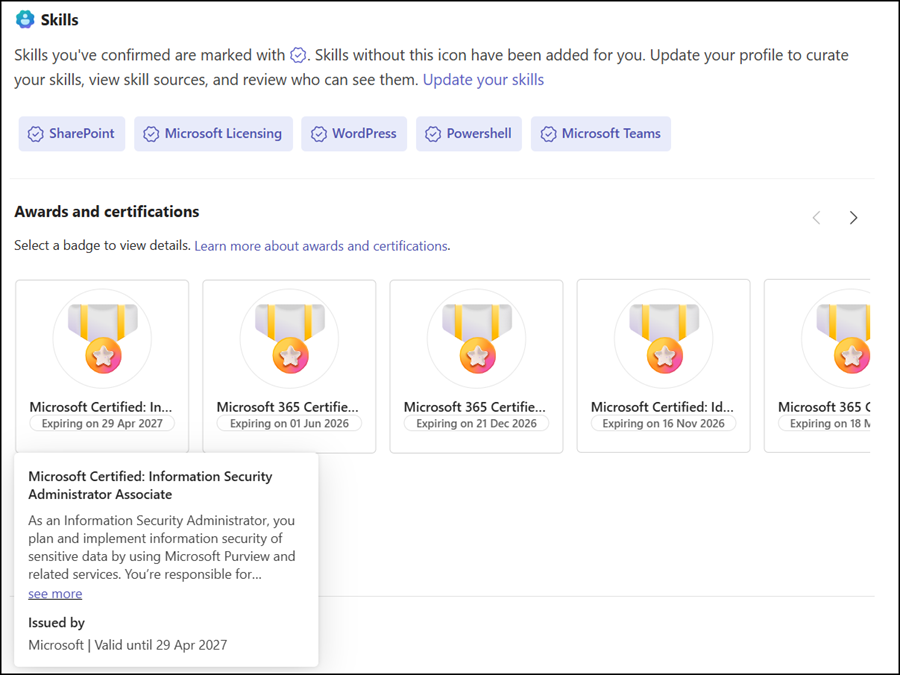Click the Select a badge to view details text
900x675 pixels.
[102, 246]
